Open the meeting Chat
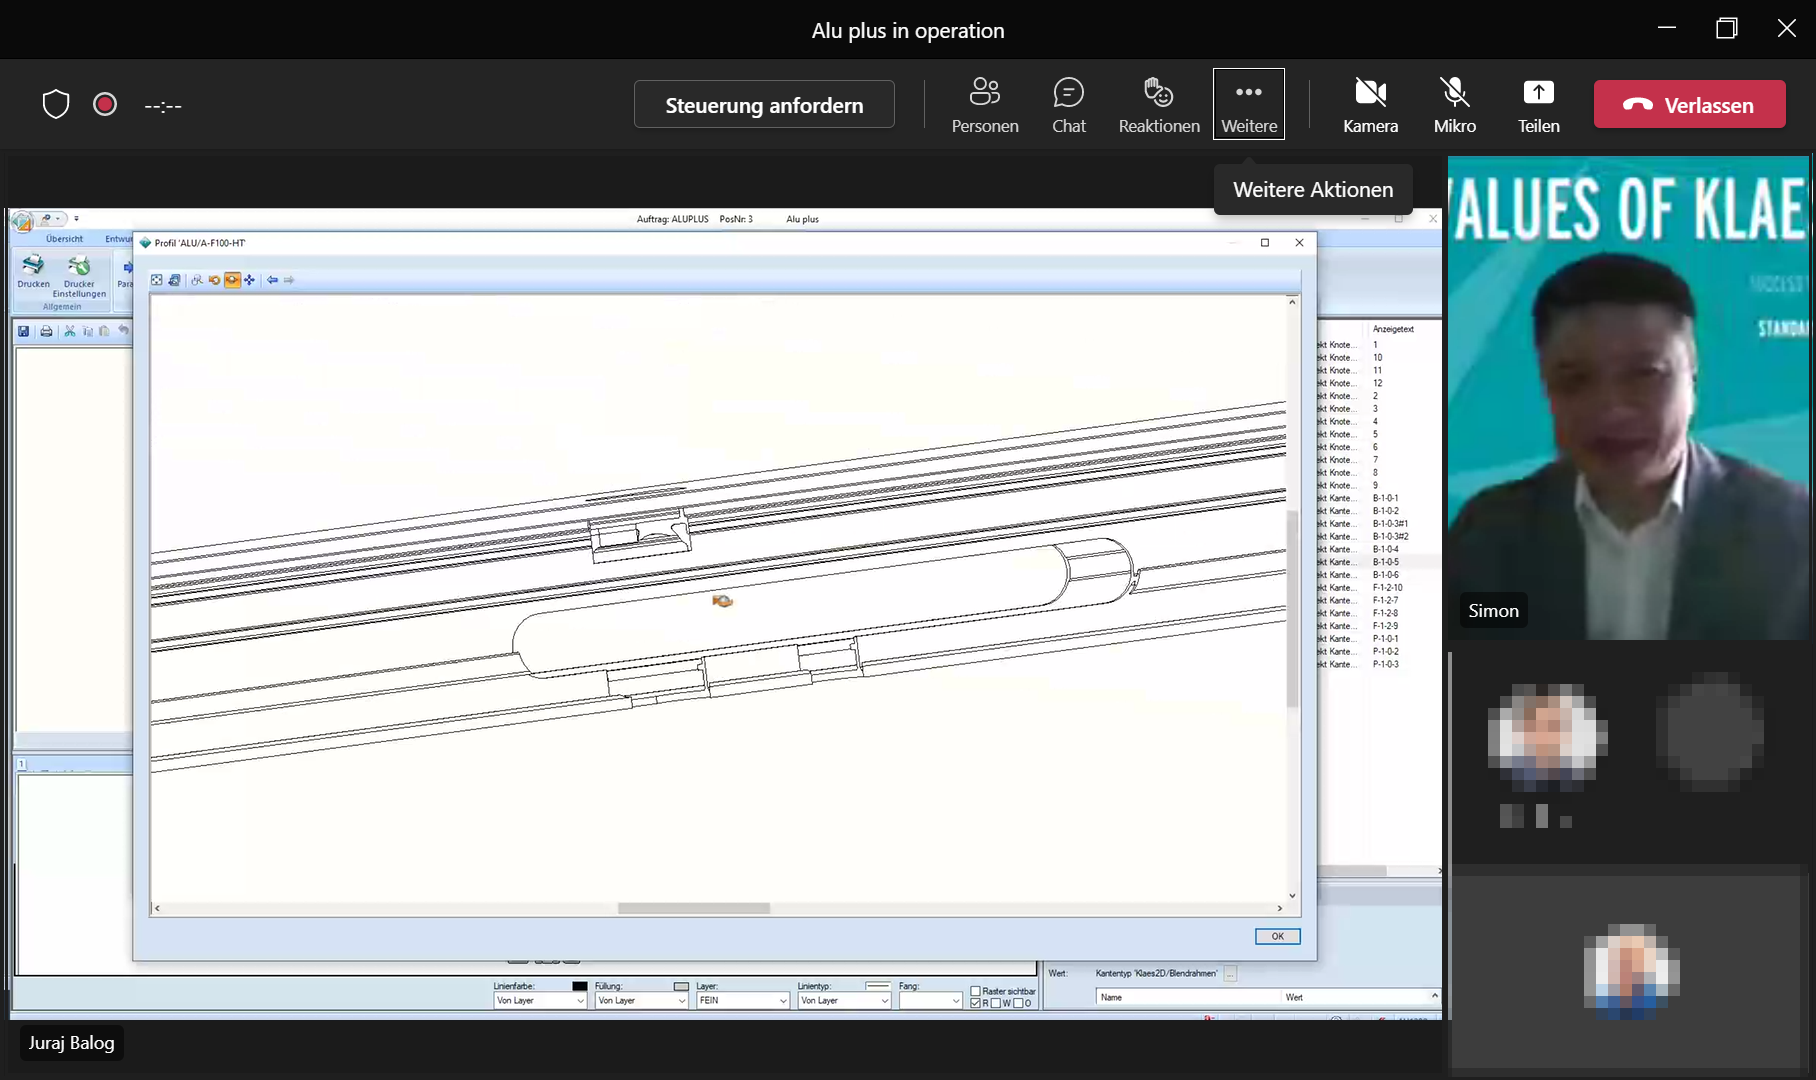The width and height of the screenshot is (1816, 1080). point(1068,105)
